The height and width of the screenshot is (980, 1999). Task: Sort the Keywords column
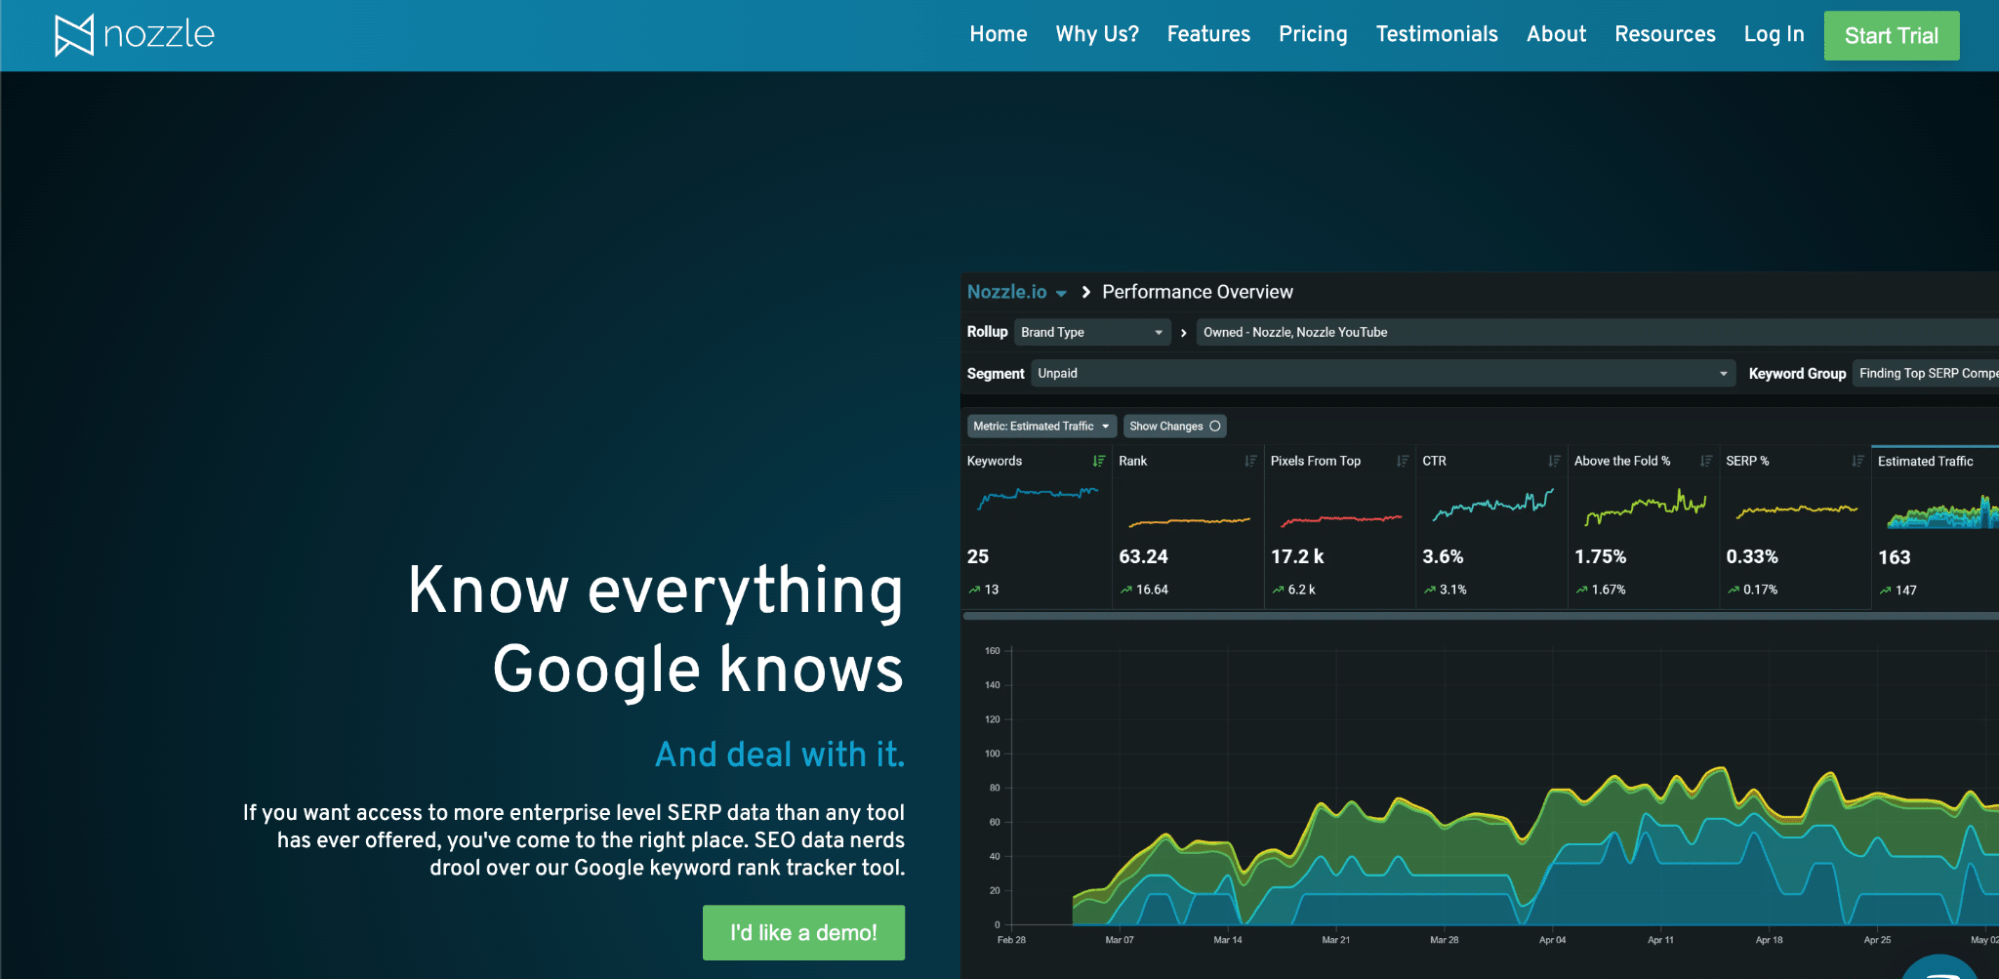coord(1098,461)
